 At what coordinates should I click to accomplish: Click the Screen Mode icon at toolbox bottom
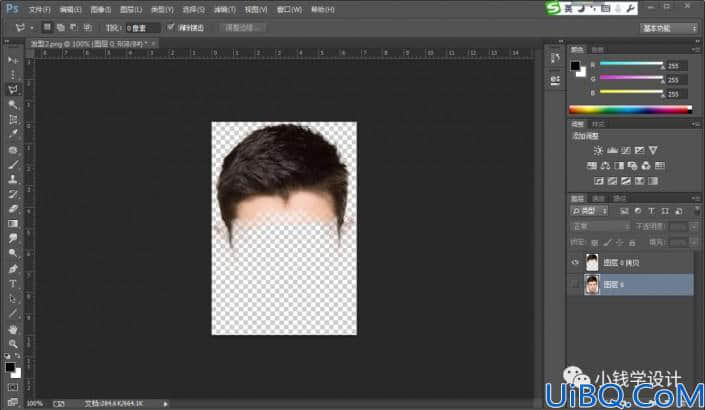click(x=13, y=401)
